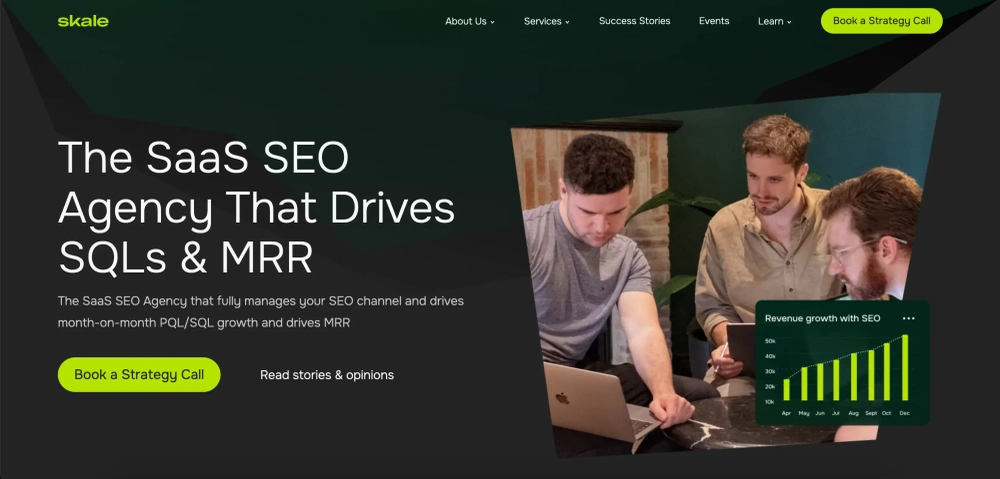
Task: Click the headline 'The SaaS SEO Agency That Drives SQLs & MRR'
Action: 256,207
